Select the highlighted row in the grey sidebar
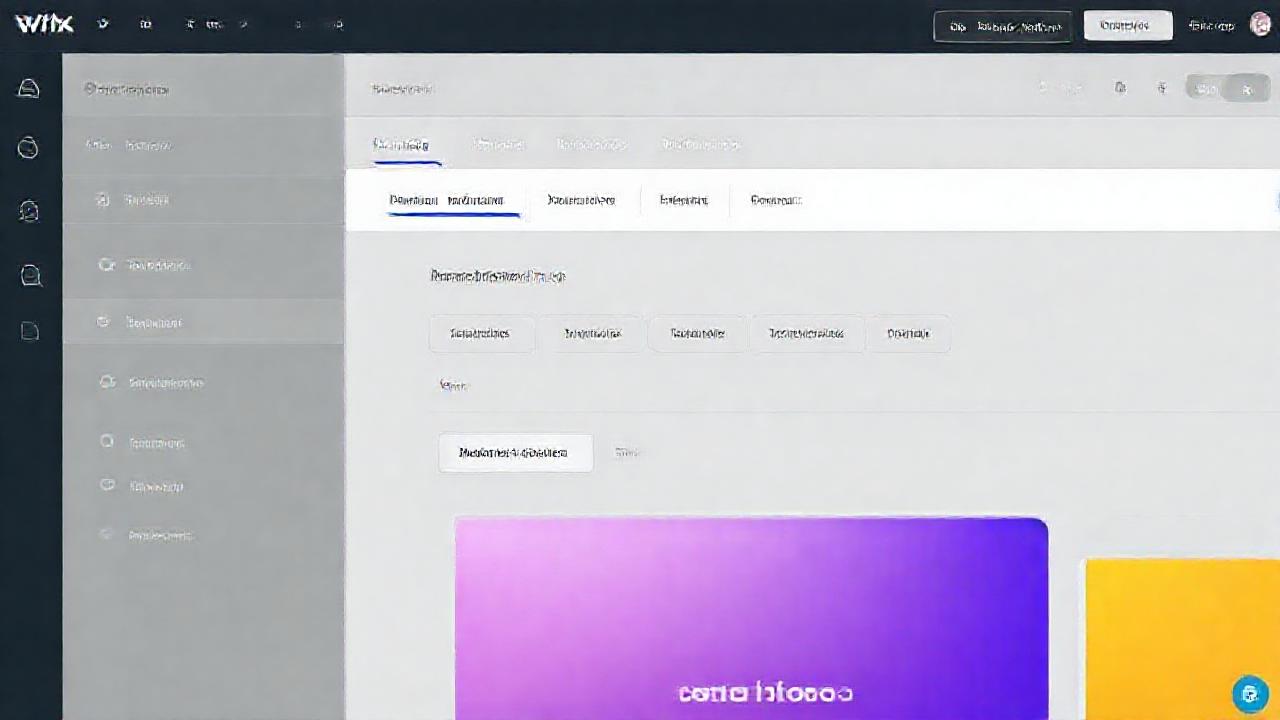The image size is (1280, 720). coord(203,323)
